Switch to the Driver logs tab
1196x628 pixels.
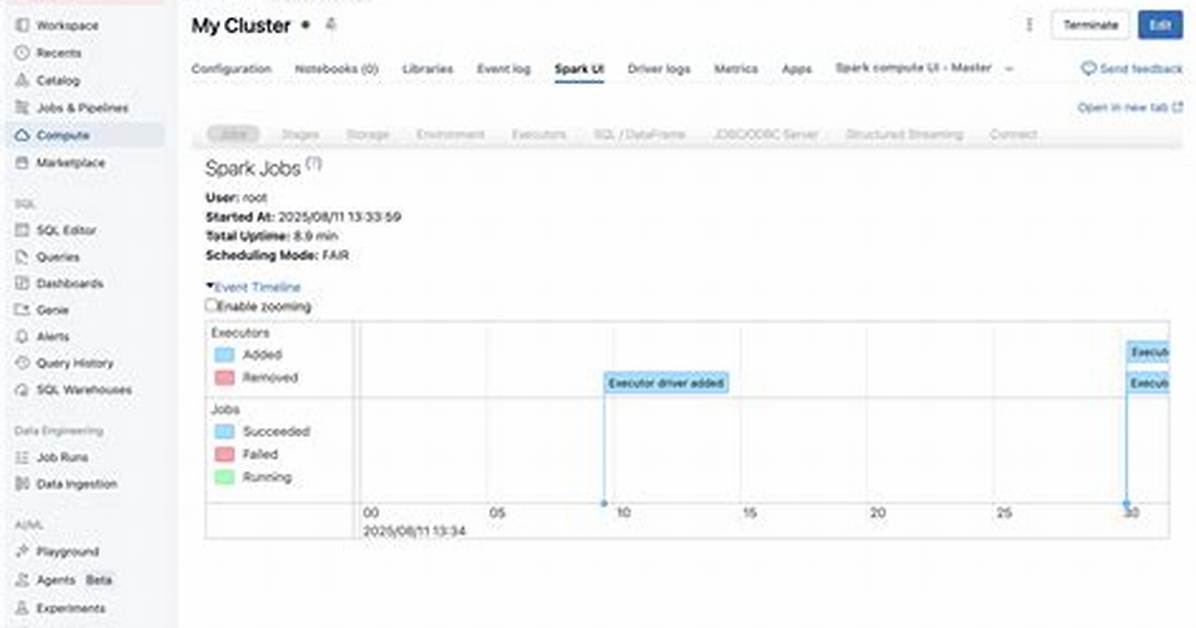tap(658, 69)
